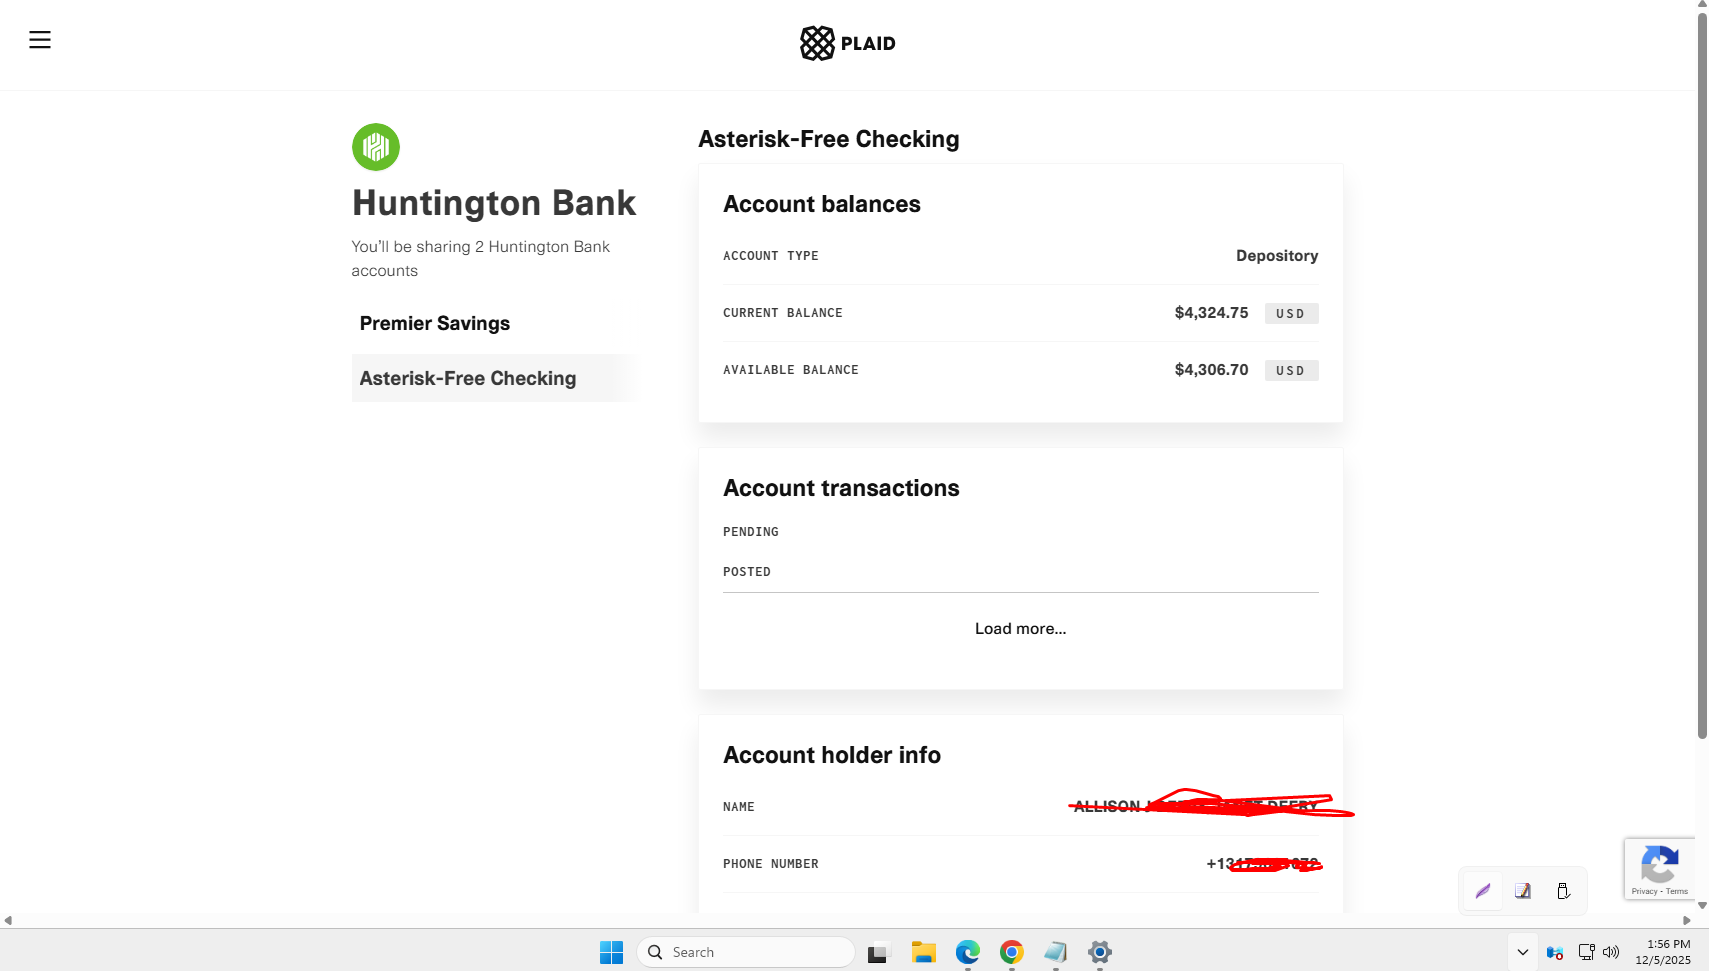Switch to the Premier Savings account

click(435, 323)
